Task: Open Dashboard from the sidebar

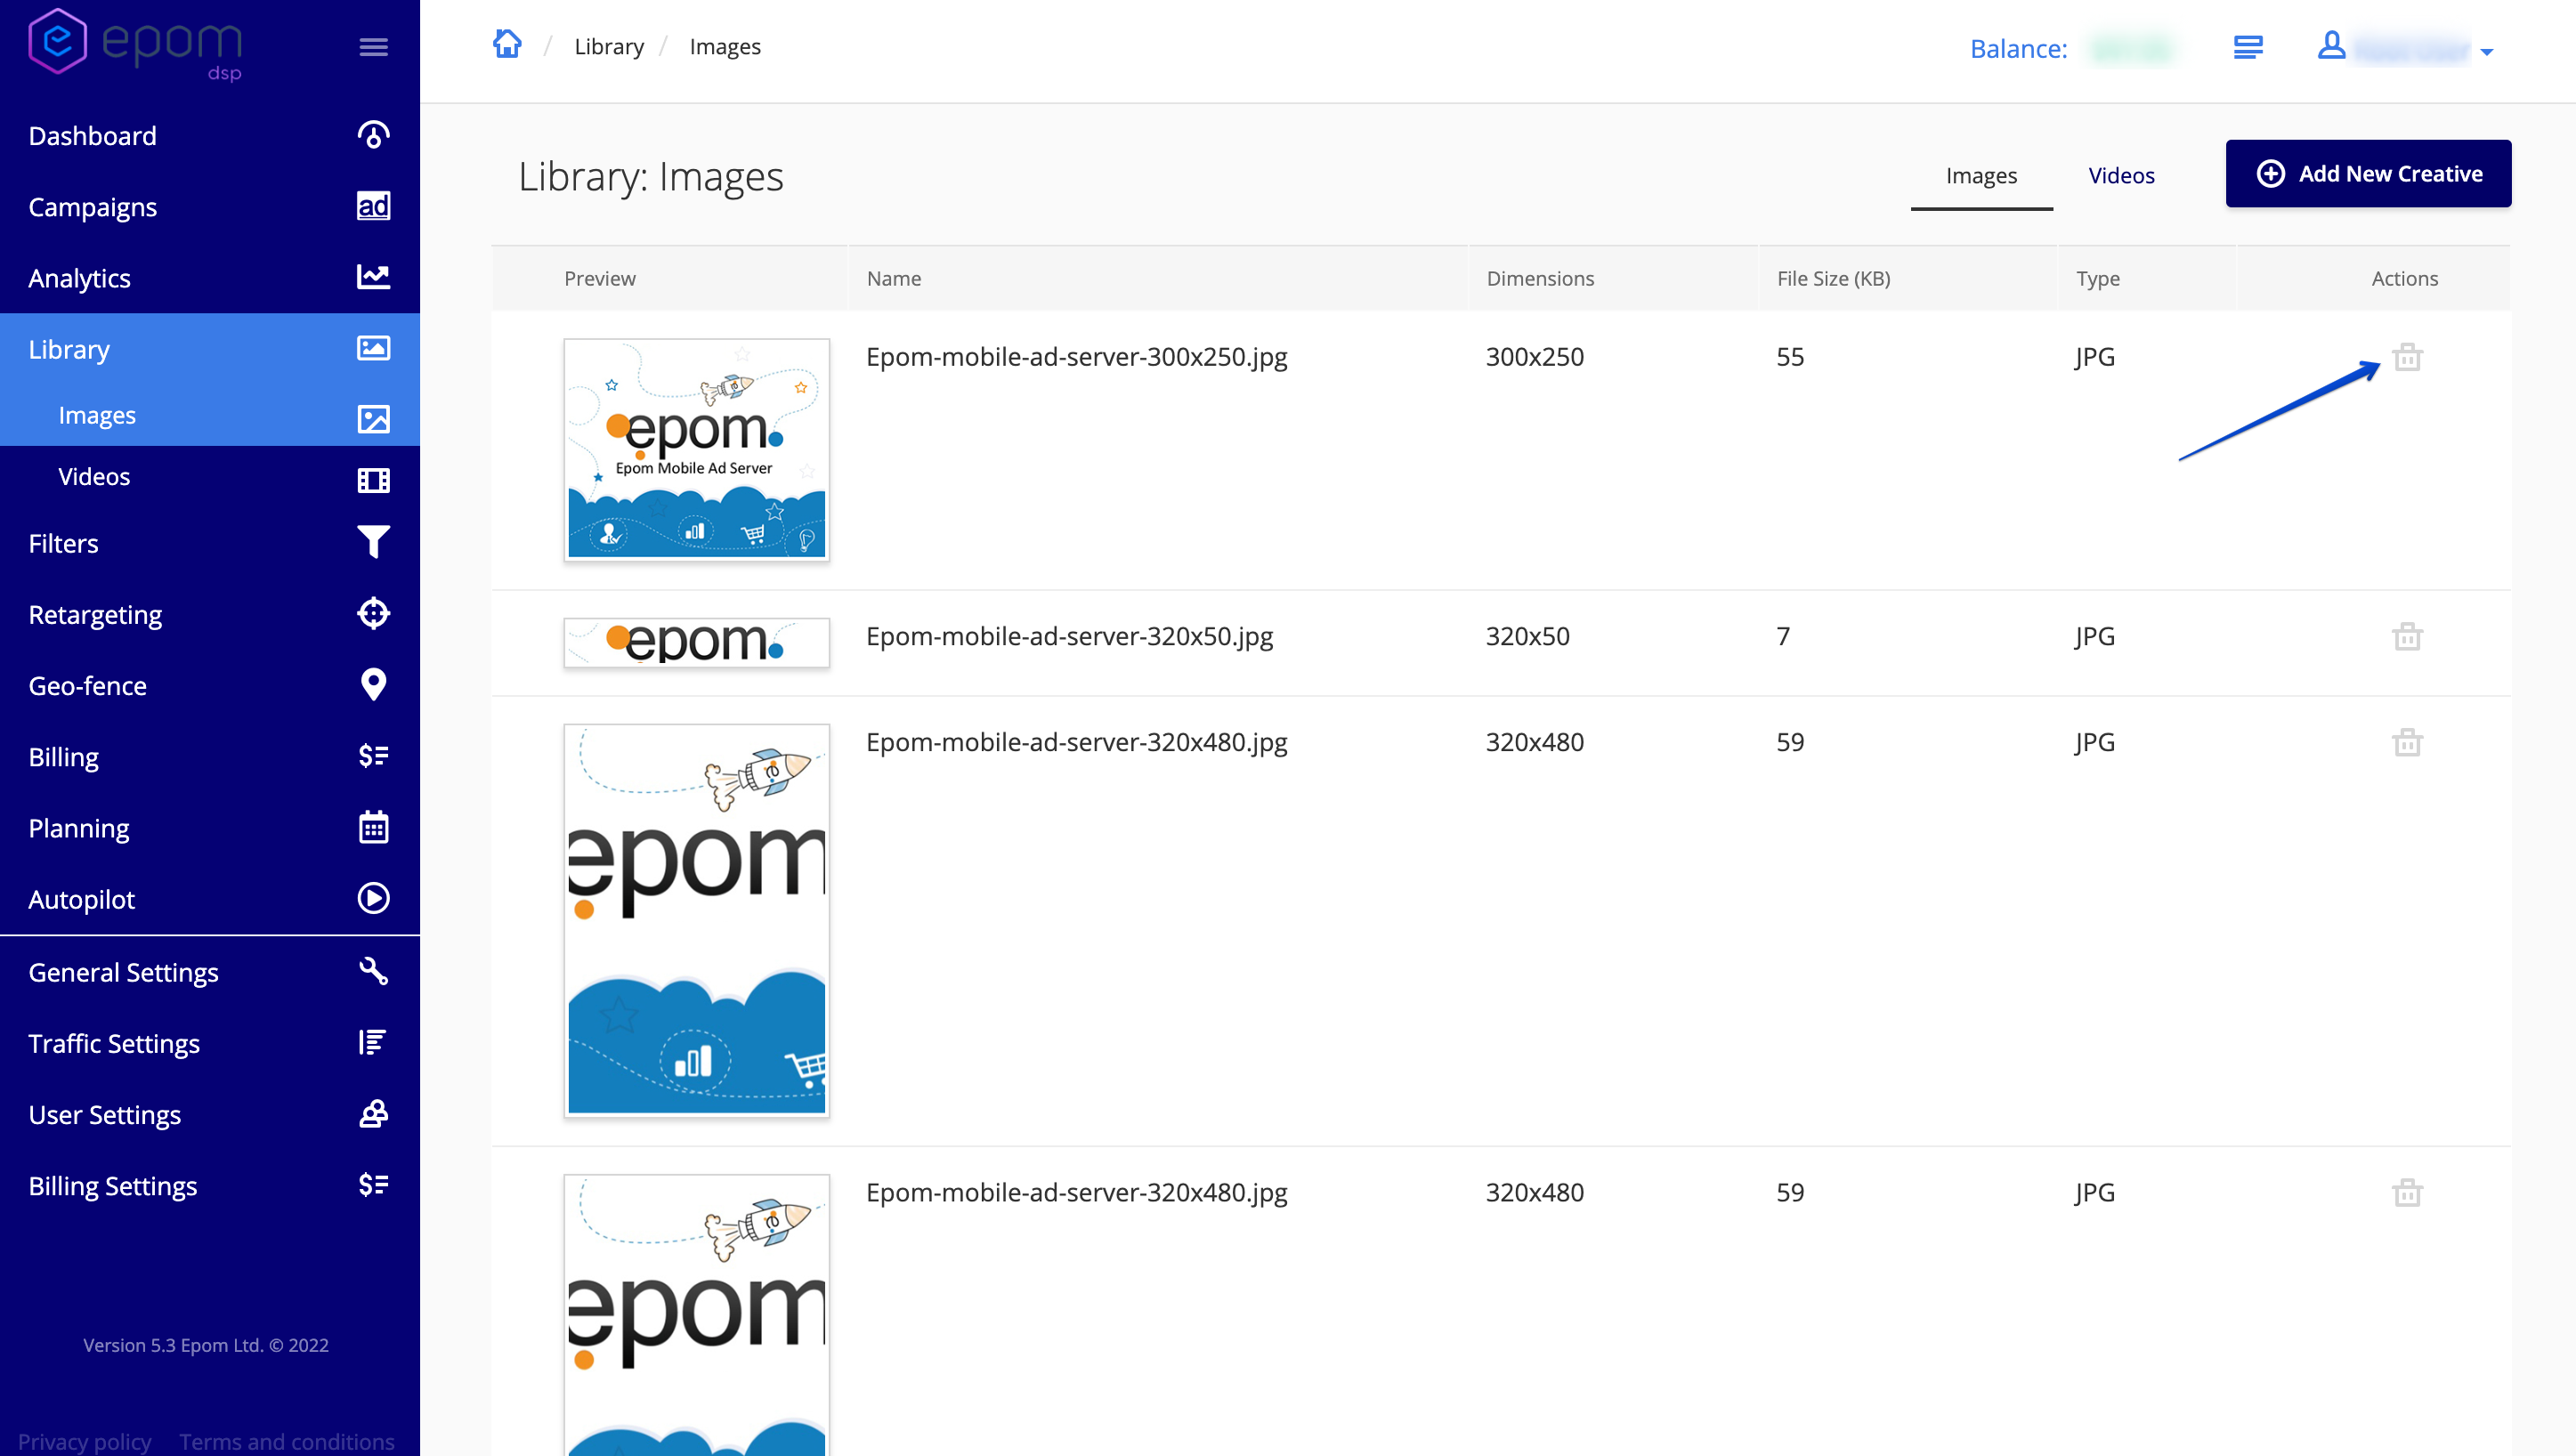Action: [x=92, y=136]
